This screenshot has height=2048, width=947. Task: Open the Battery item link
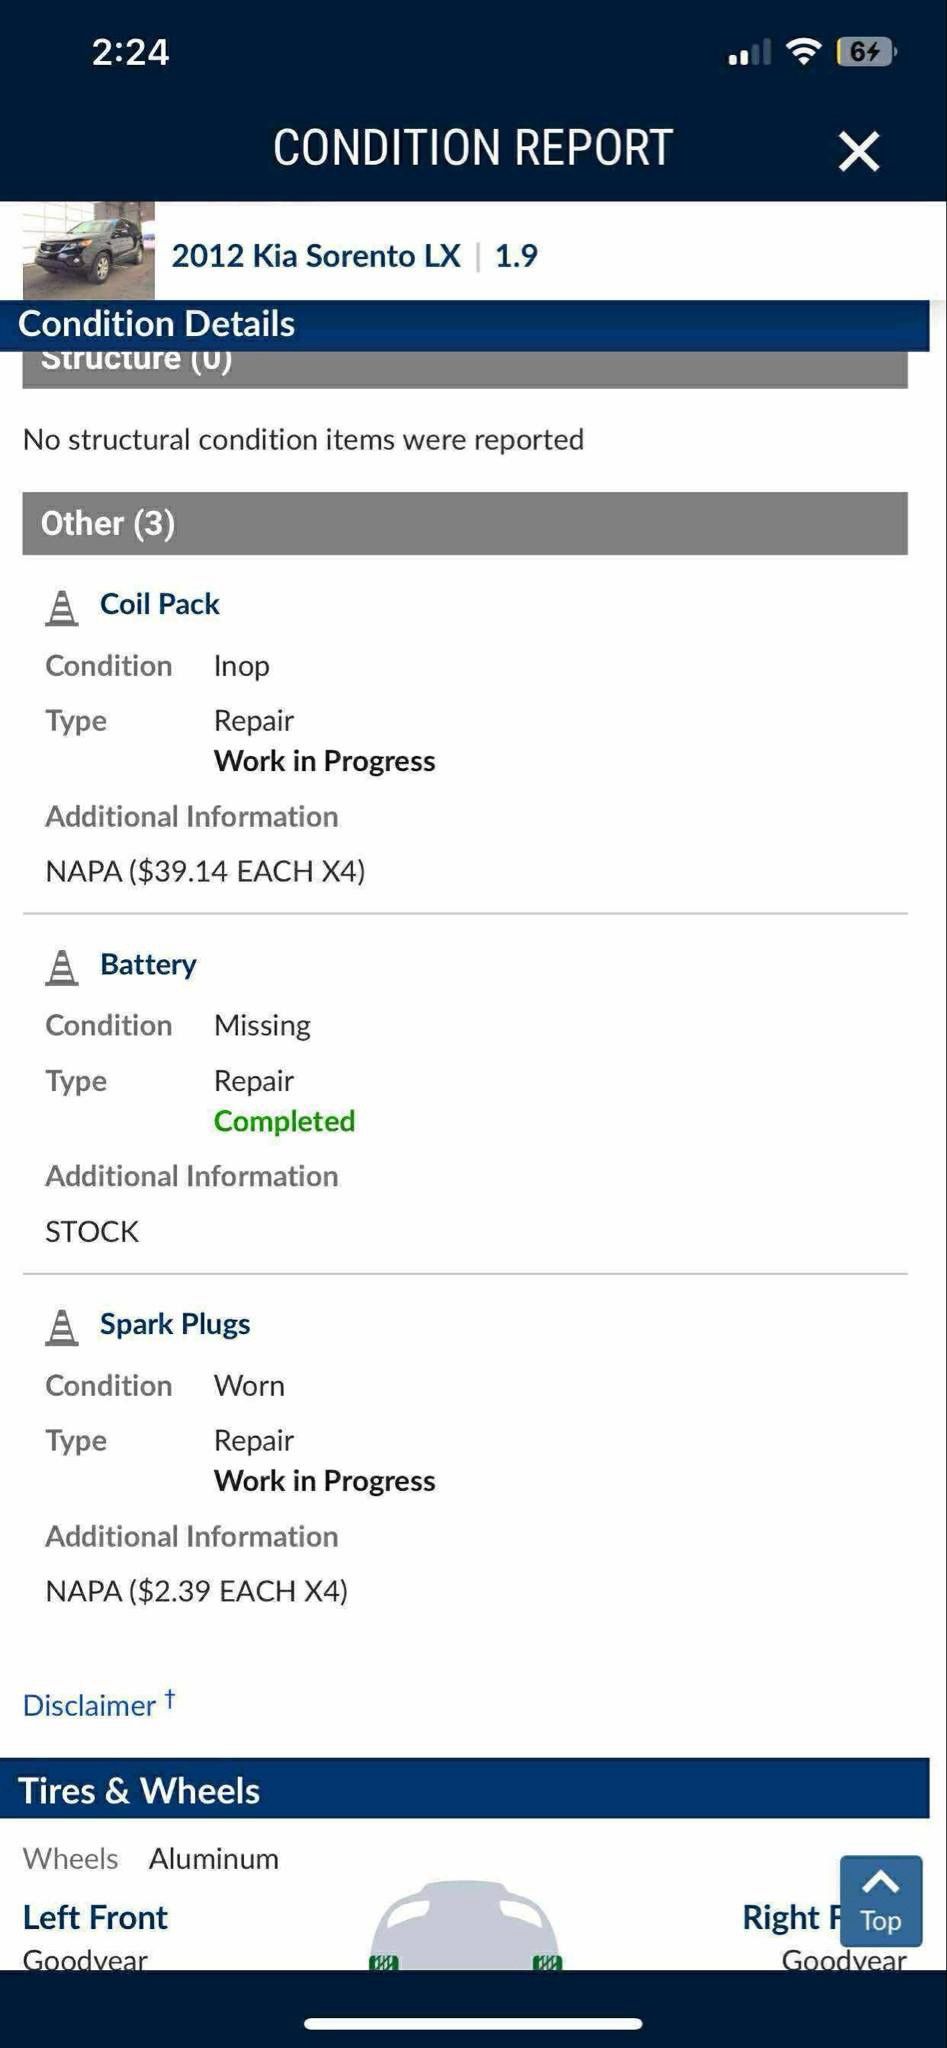point(148,964)
